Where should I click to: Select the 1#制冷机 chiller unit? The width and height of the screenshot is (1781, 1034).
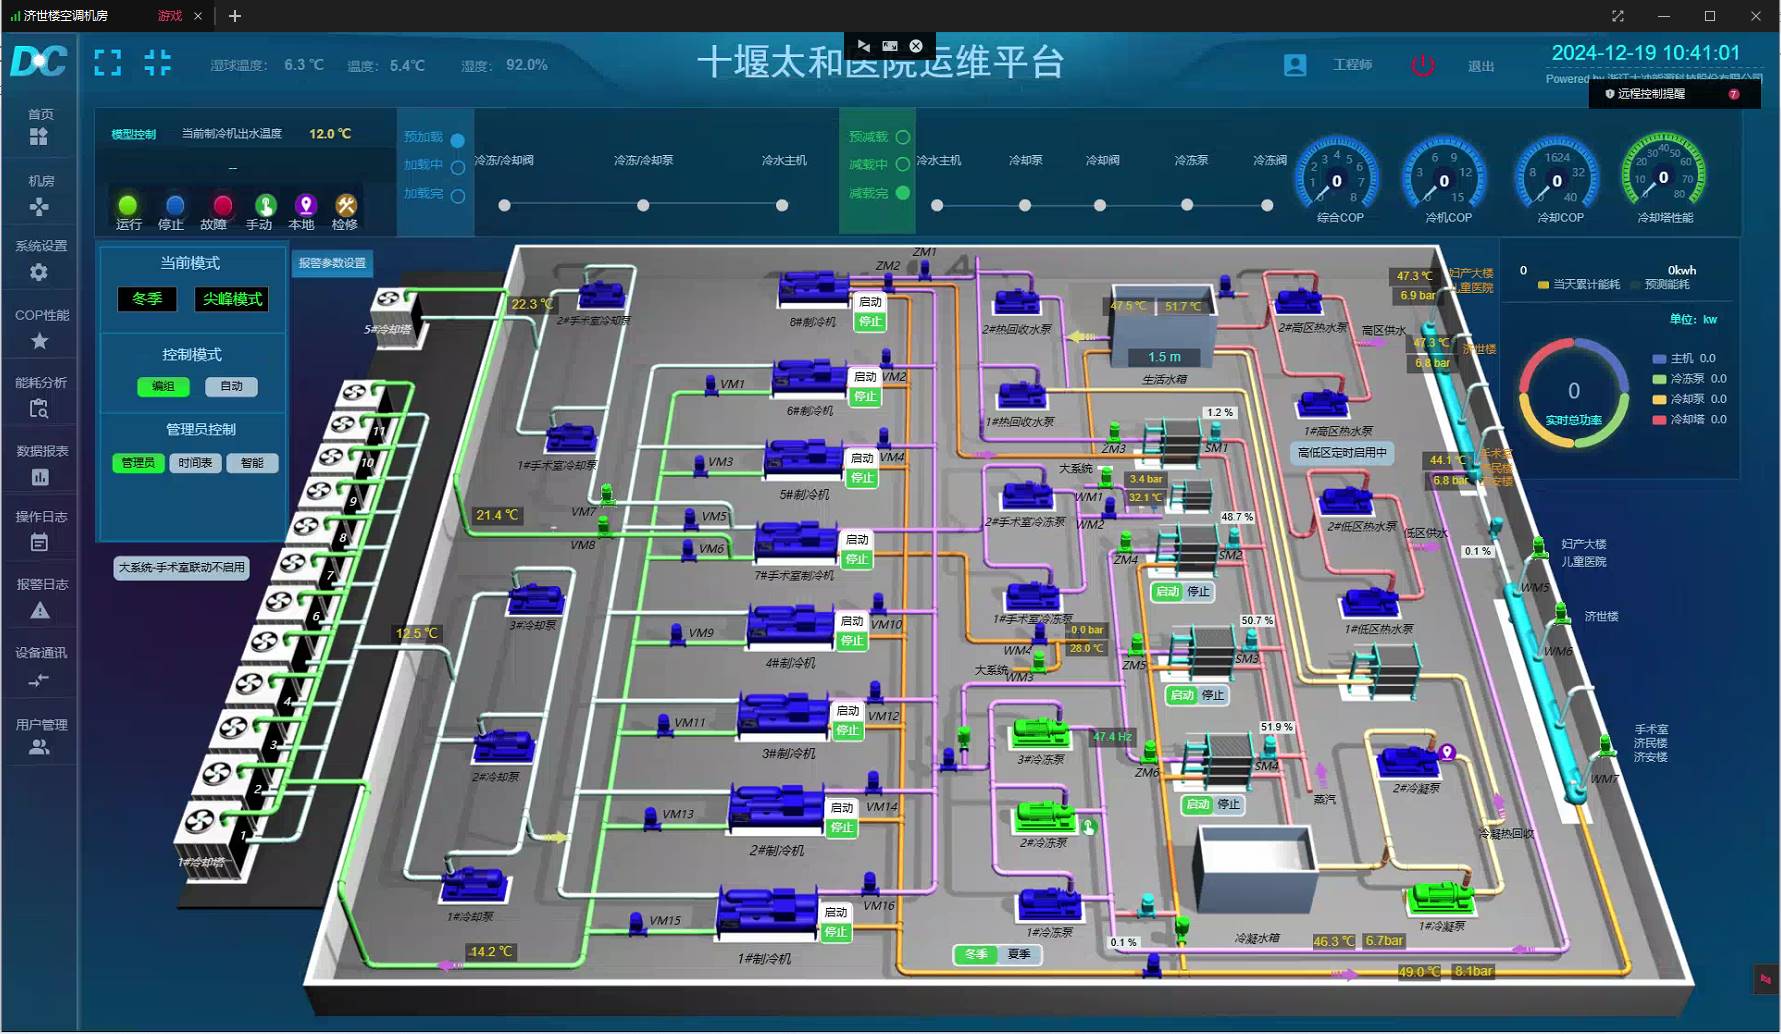pos(767,913)
